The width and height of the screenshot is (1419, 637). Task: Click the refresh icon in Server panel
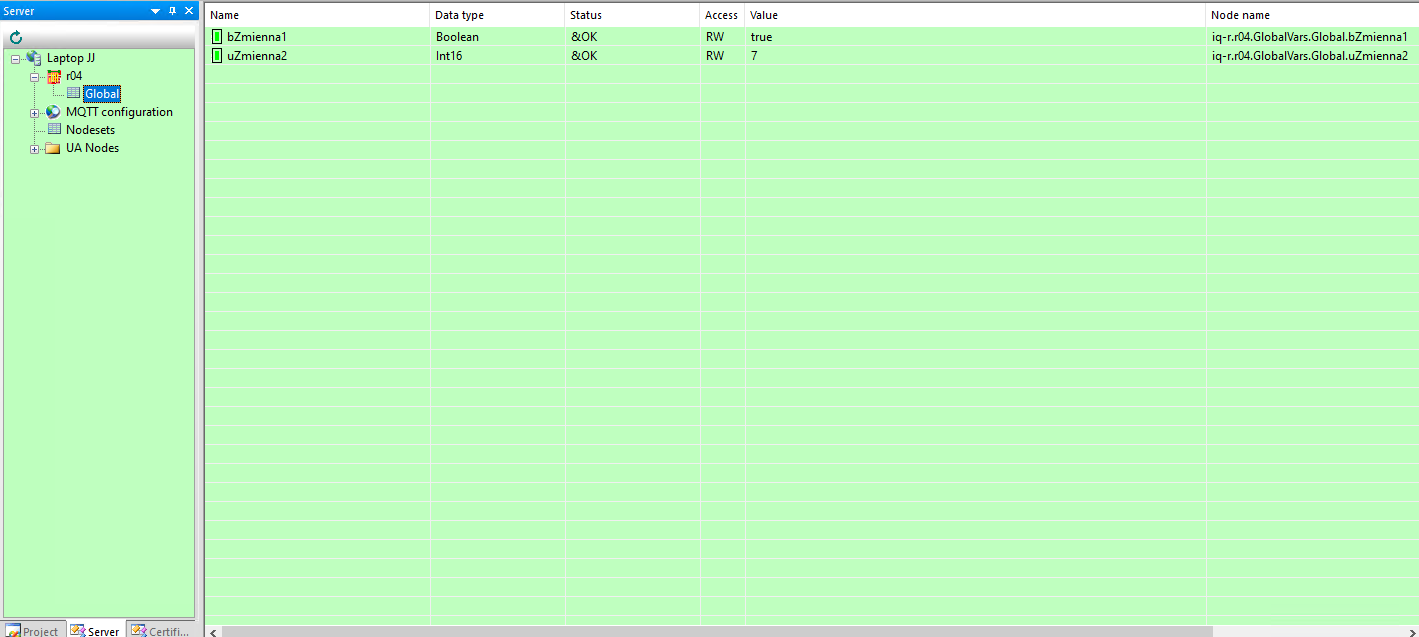coord(16,38)
